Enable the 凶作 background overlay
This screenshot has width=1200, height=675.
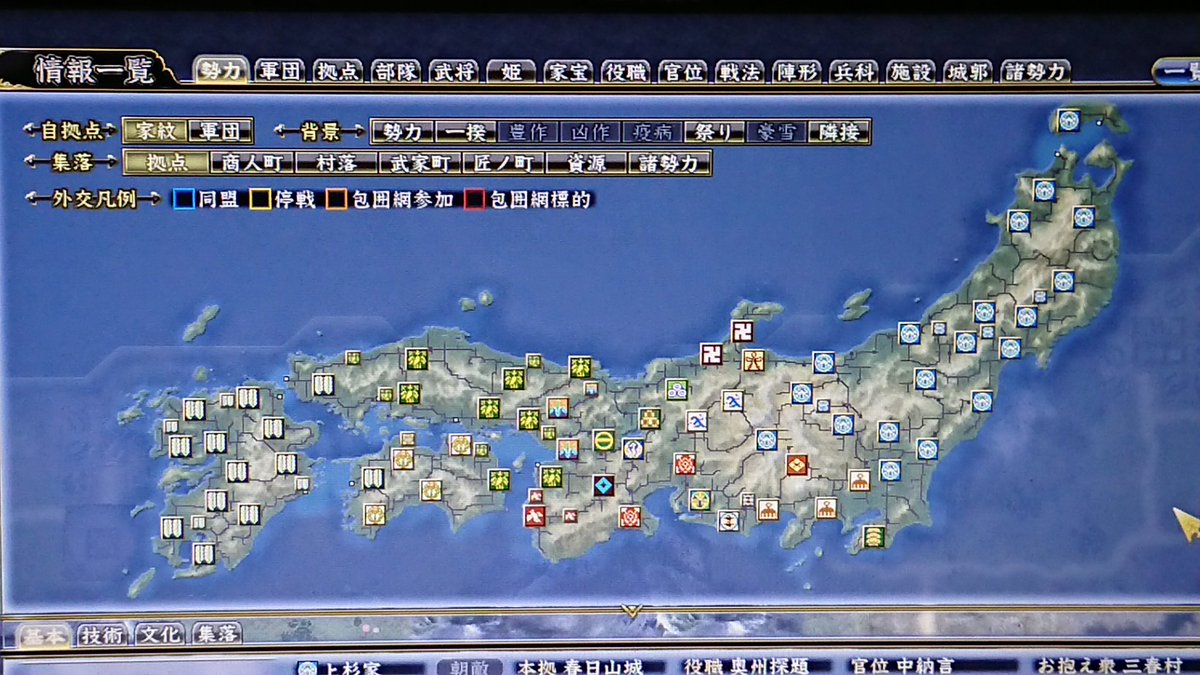click(x=590, y=132)
